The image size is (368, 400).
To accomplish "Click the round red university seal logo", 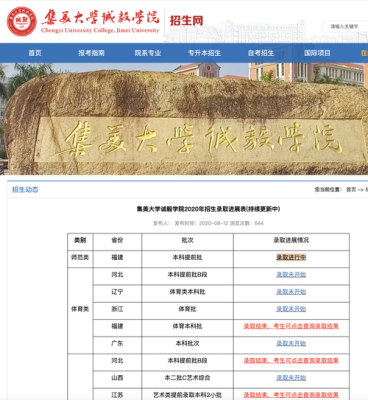I will (x=22, y=21).
